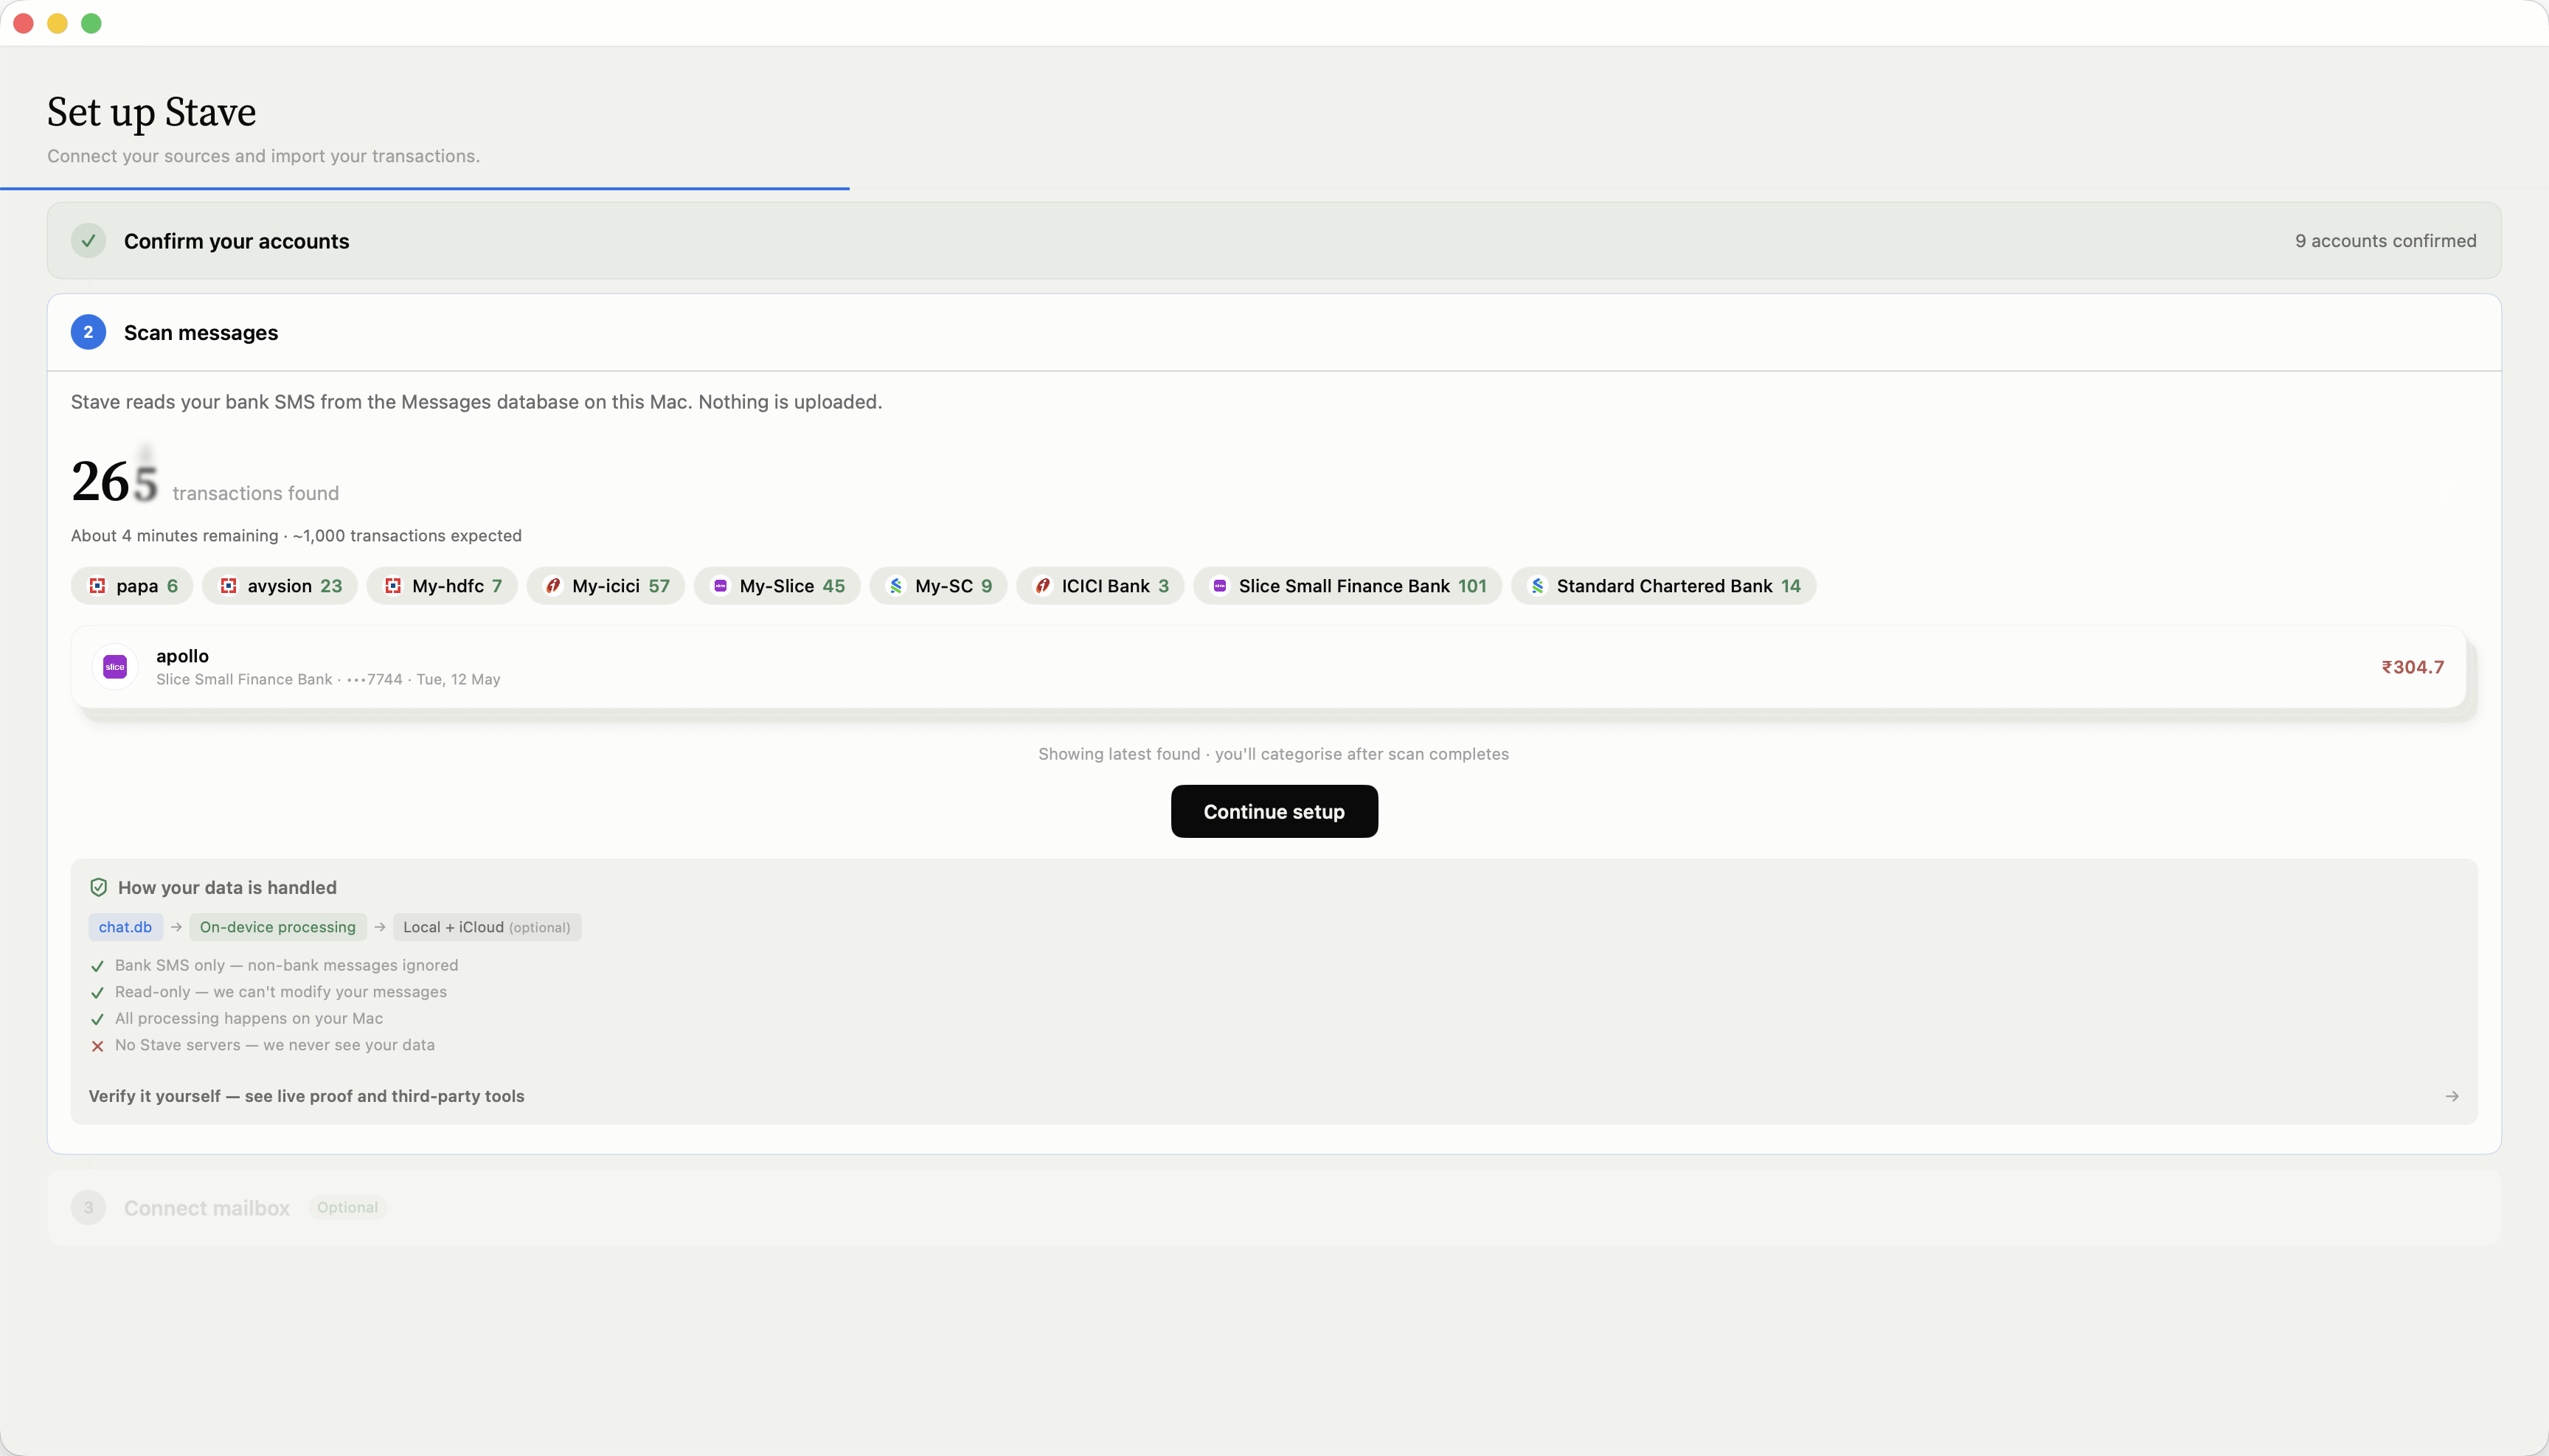Click the No Stave servers line
Image resolution: width=2549 pixels, height=1456 pixels.
coord(275,1045)
